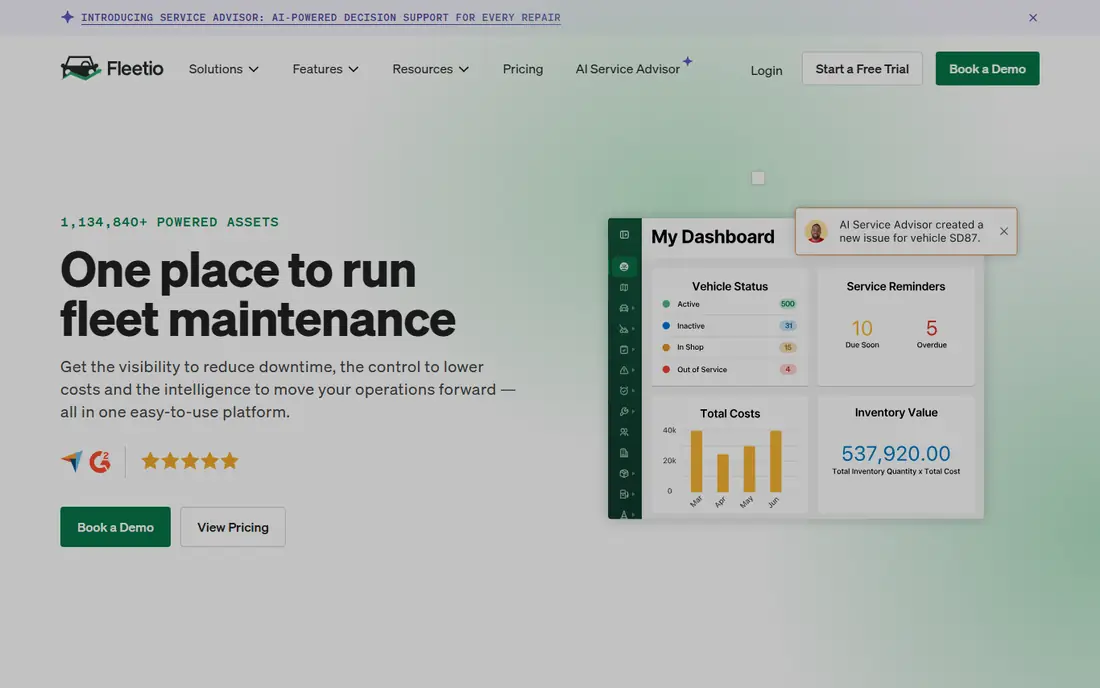
Task: Click the Out of Service badge 4
Action: 788,369
